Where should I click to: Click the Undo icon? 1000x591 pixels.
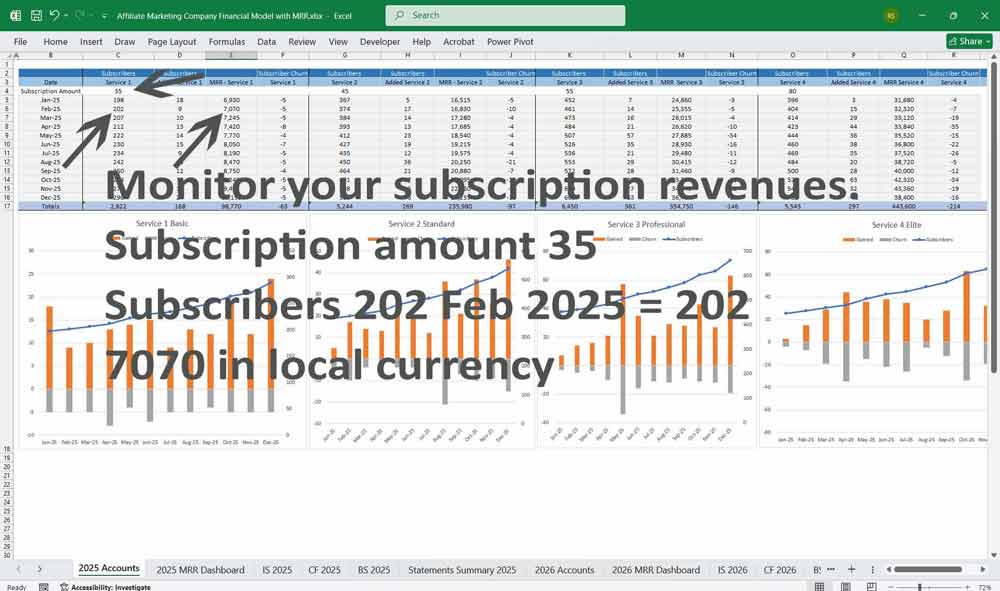[x=54, y=14]
